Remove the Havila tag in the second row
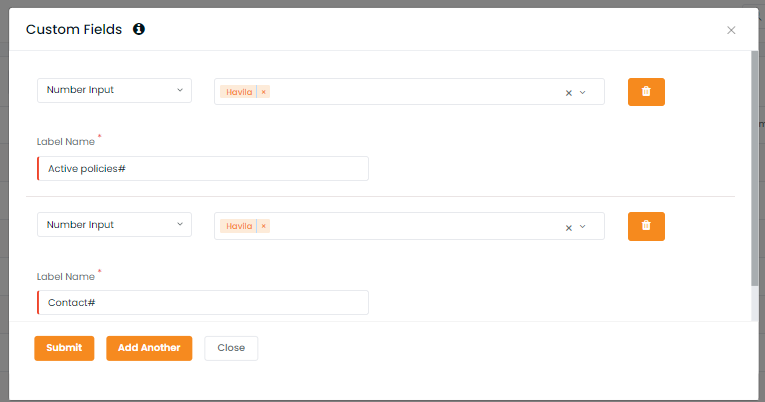This screenshot has height=402, width=765. (x=263, y=226)
